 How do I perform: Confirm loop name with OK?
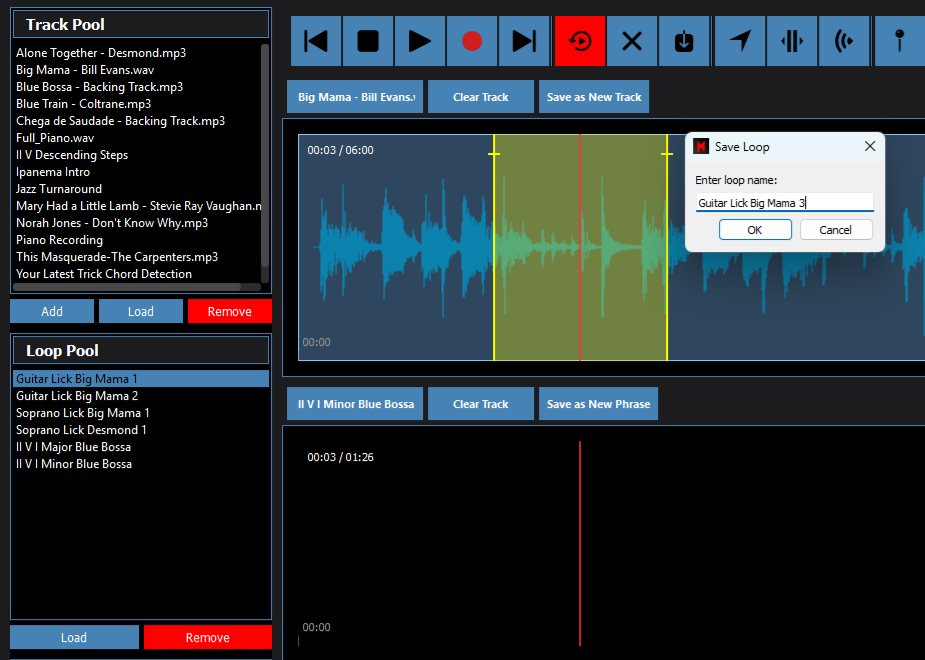tap(755, 230)
